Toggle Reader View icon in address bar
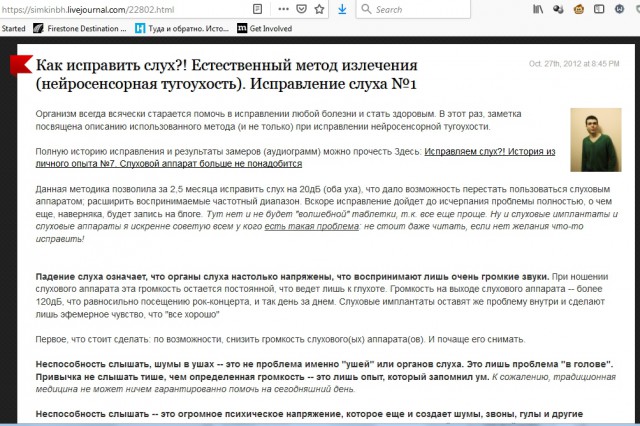The width and height of the screenshot is (640, 426). tap(258, 9)
